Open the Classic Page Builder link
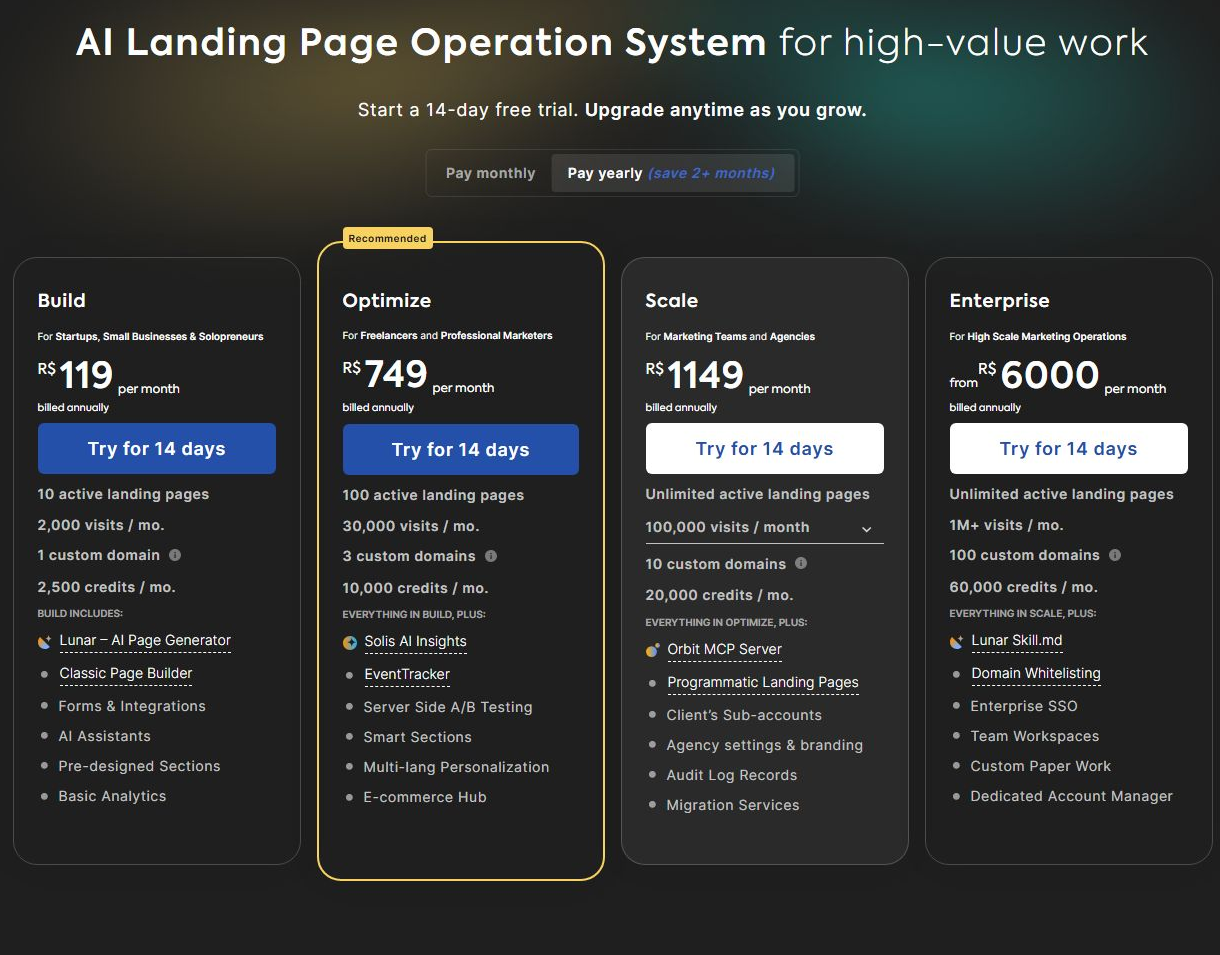The width and height of the screenshot is (1220, 955). point(126,674)
